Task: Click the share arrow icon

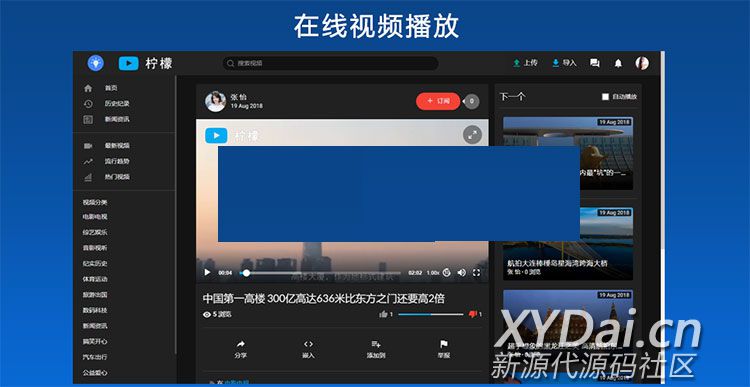Action: tap(241, 344)
